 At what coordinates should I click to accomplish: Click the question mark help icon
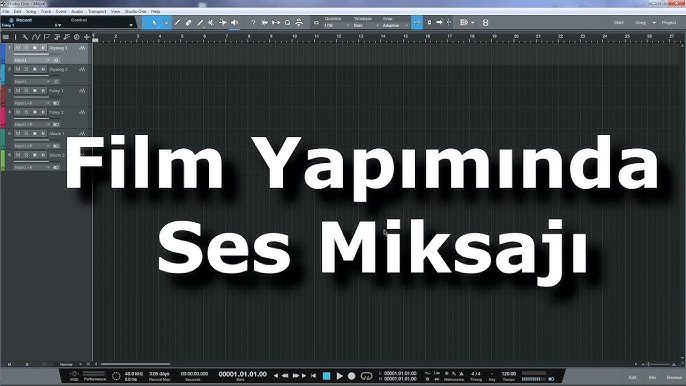[x=253, y=22]
